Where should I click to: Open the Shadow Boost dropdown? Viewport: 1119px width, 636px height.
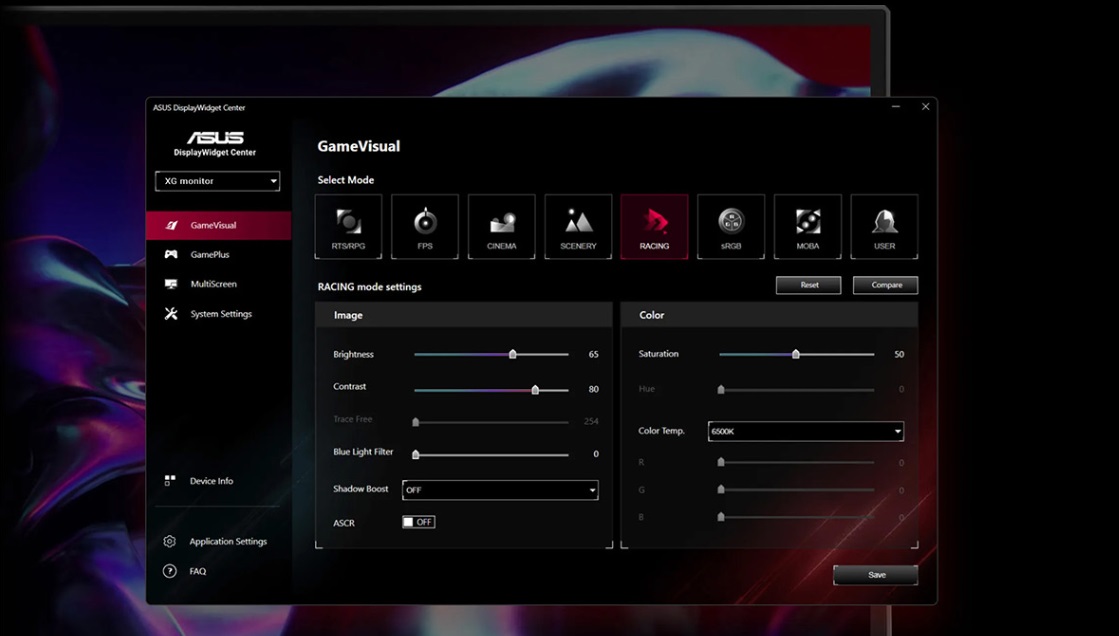point(500,490)
